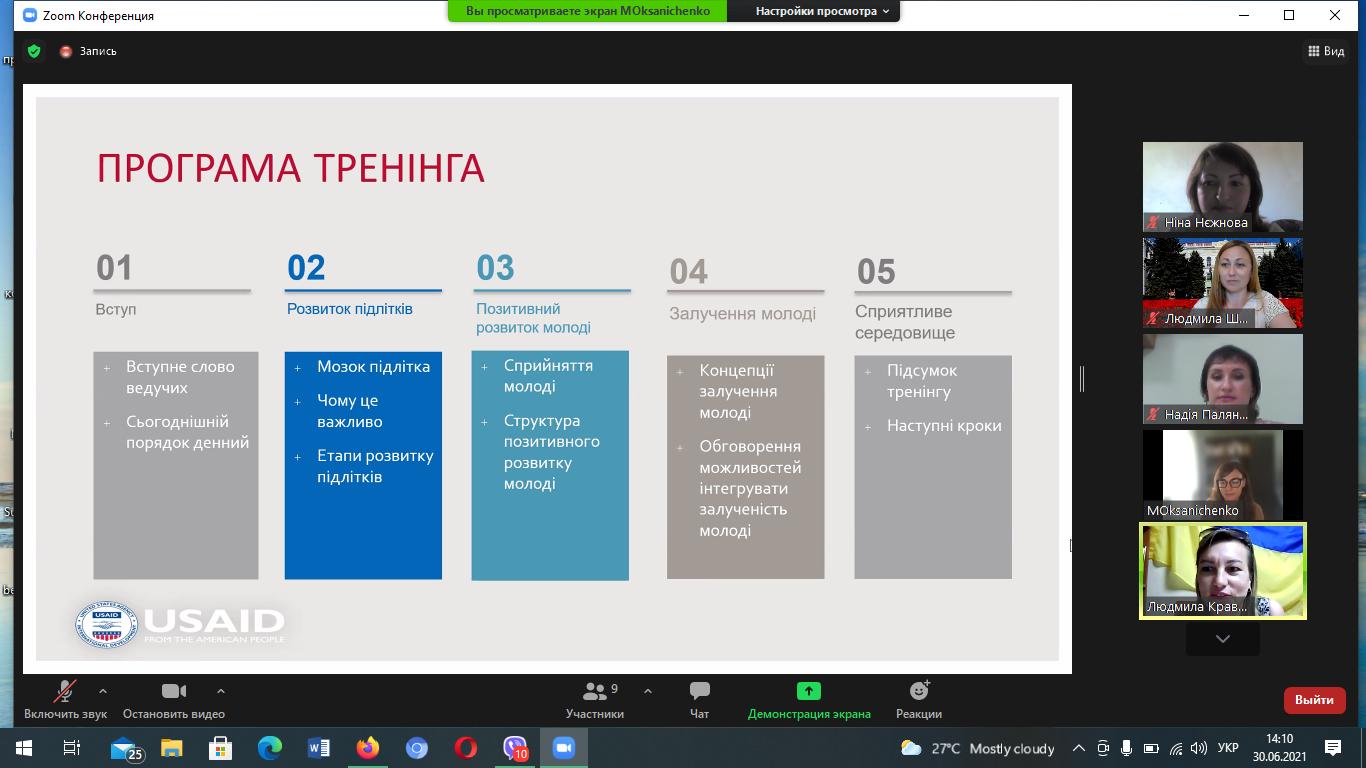
Task: Select Людмила Крав's video thumbnail
Action: pos(1222,571)
